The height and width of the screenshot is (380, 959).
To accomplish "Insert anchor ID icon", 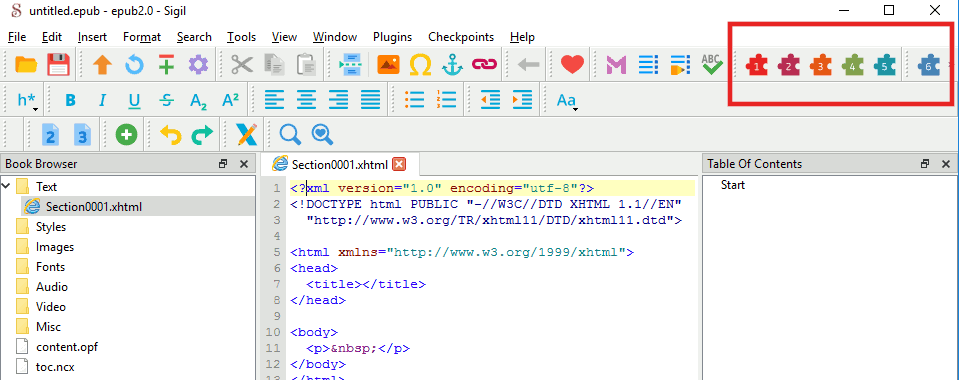I will pyautogui.click(x=452, y=64).
